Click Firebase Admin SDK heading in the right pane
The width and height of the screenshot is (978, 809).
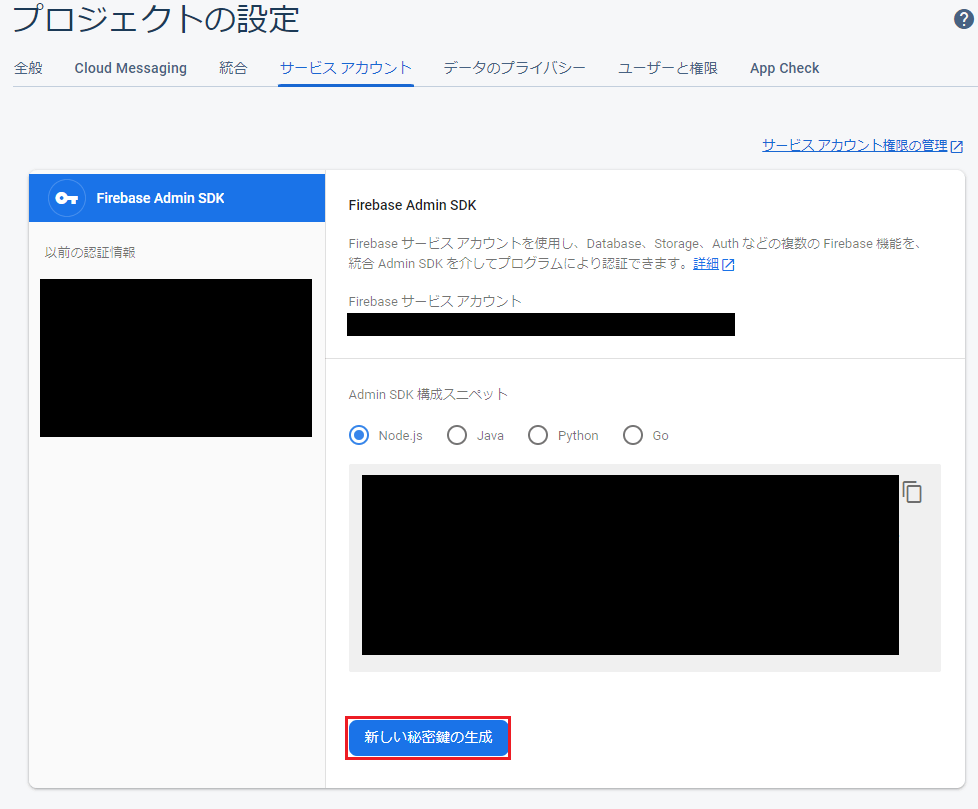pos(412,205)
